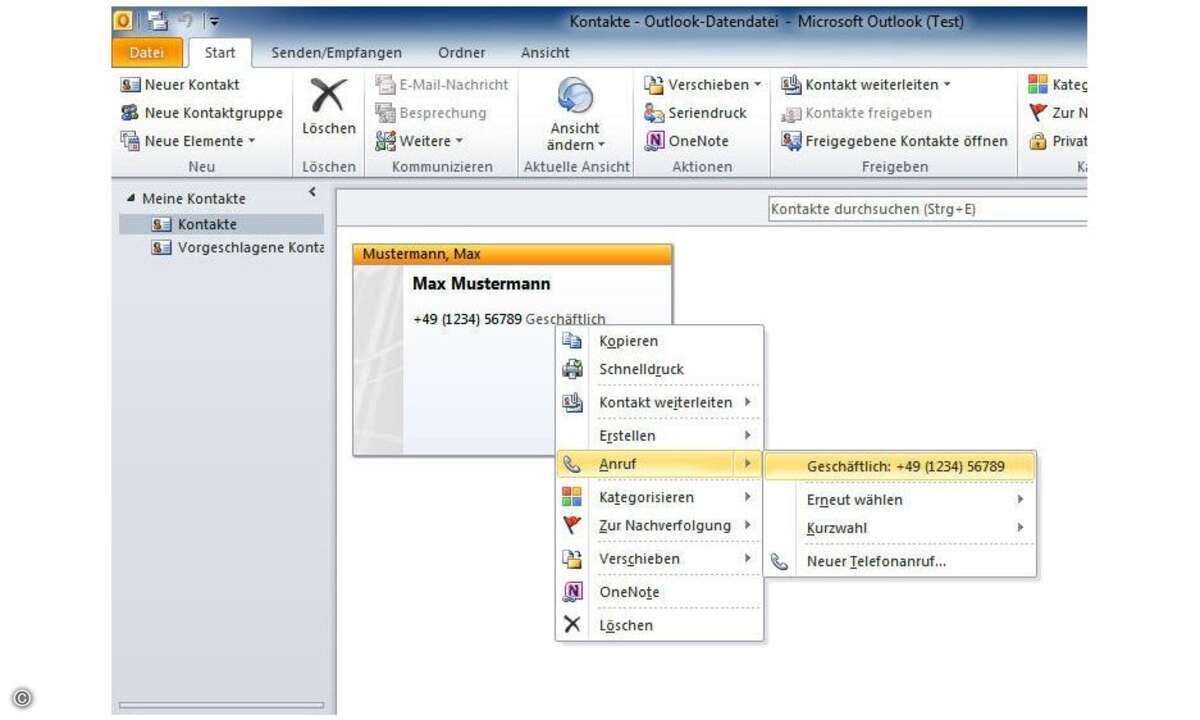Image resolution: width=1200 pixels, height=720 pixels.
Task: Open the Verschieben context submenu
Action: [659, 558]
